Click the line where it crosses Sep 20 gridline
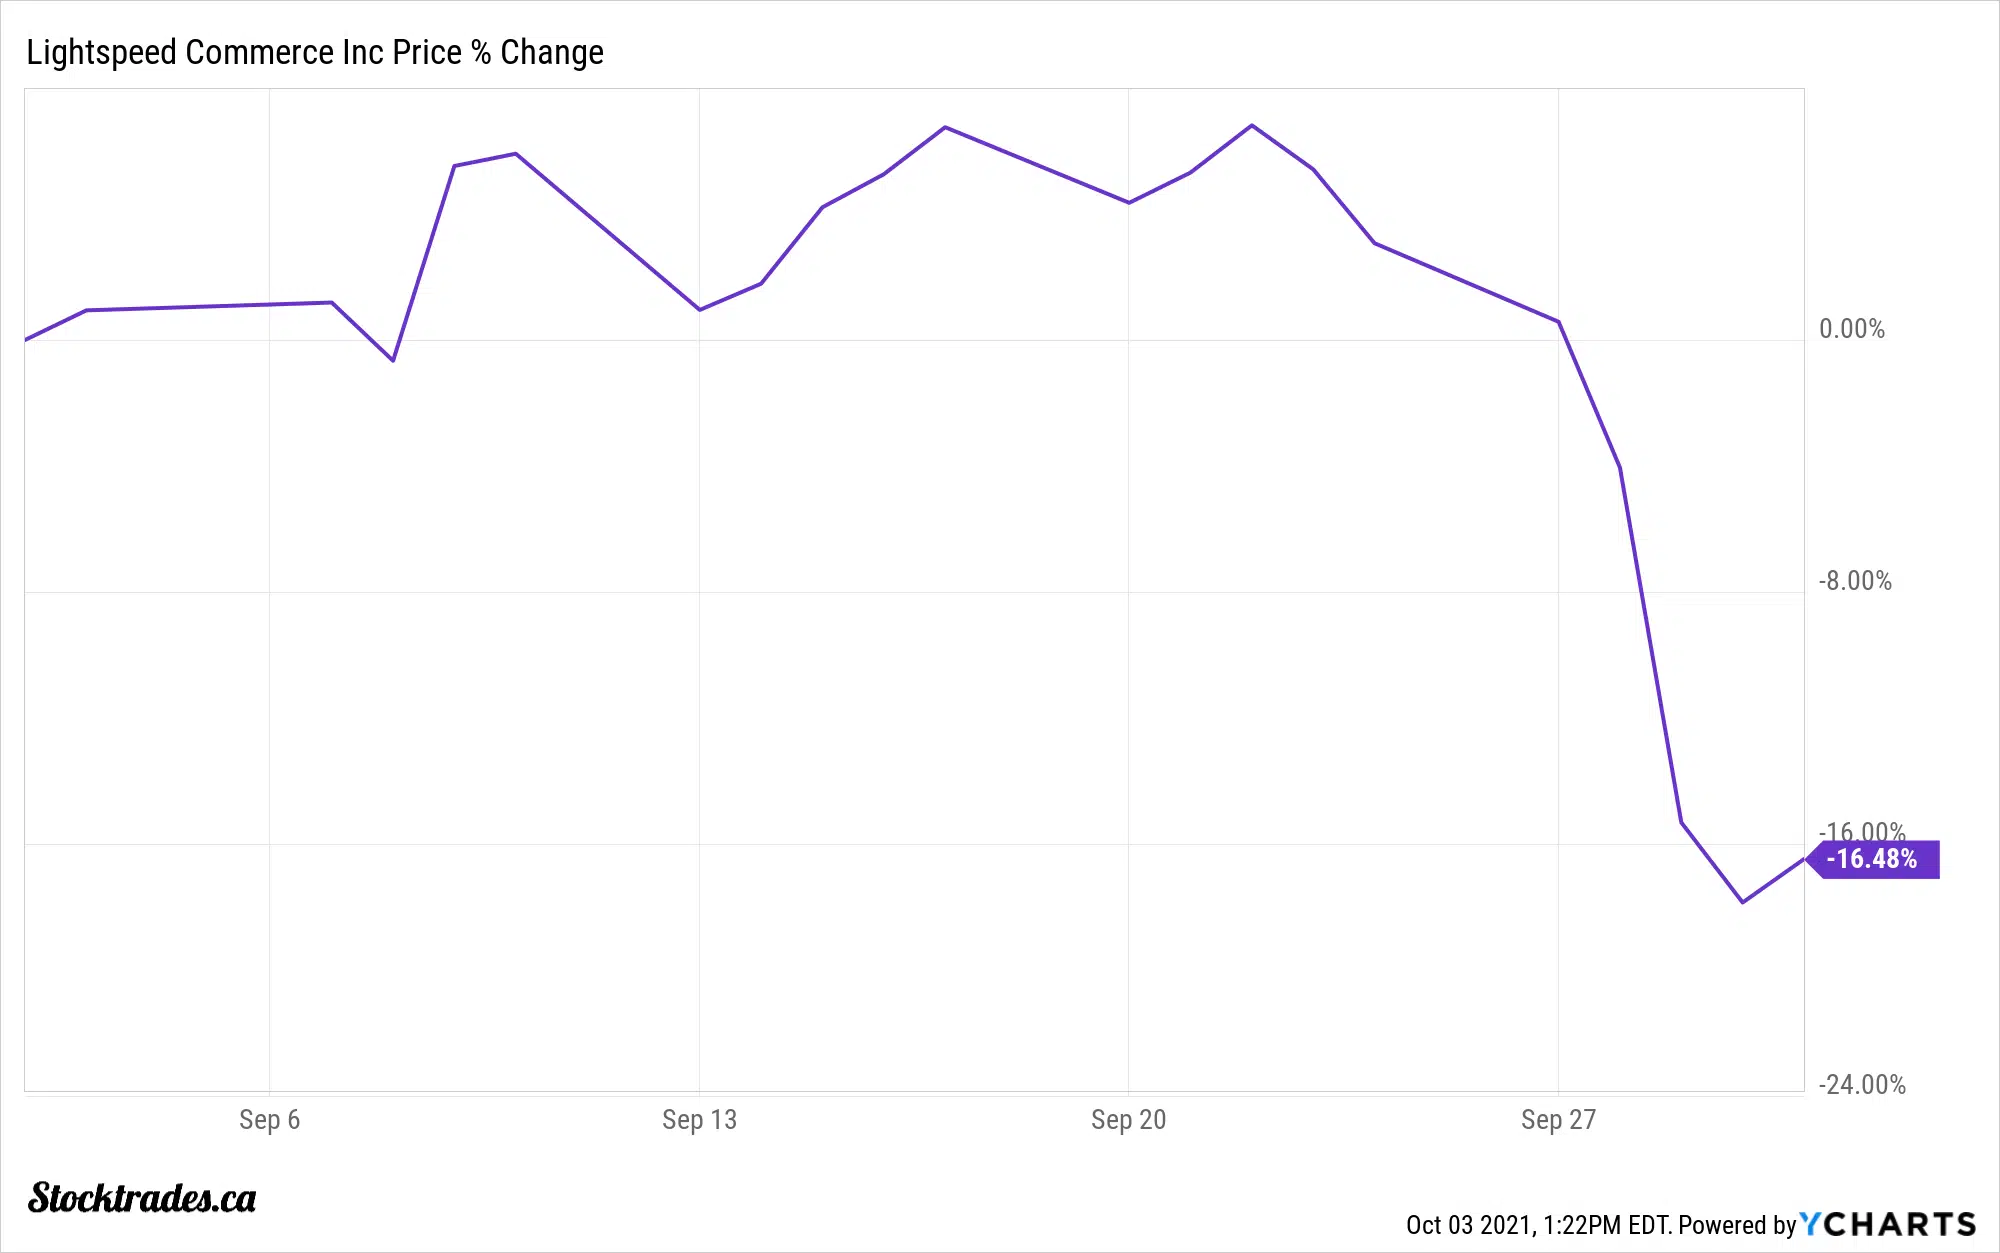 pos(1128,202)
